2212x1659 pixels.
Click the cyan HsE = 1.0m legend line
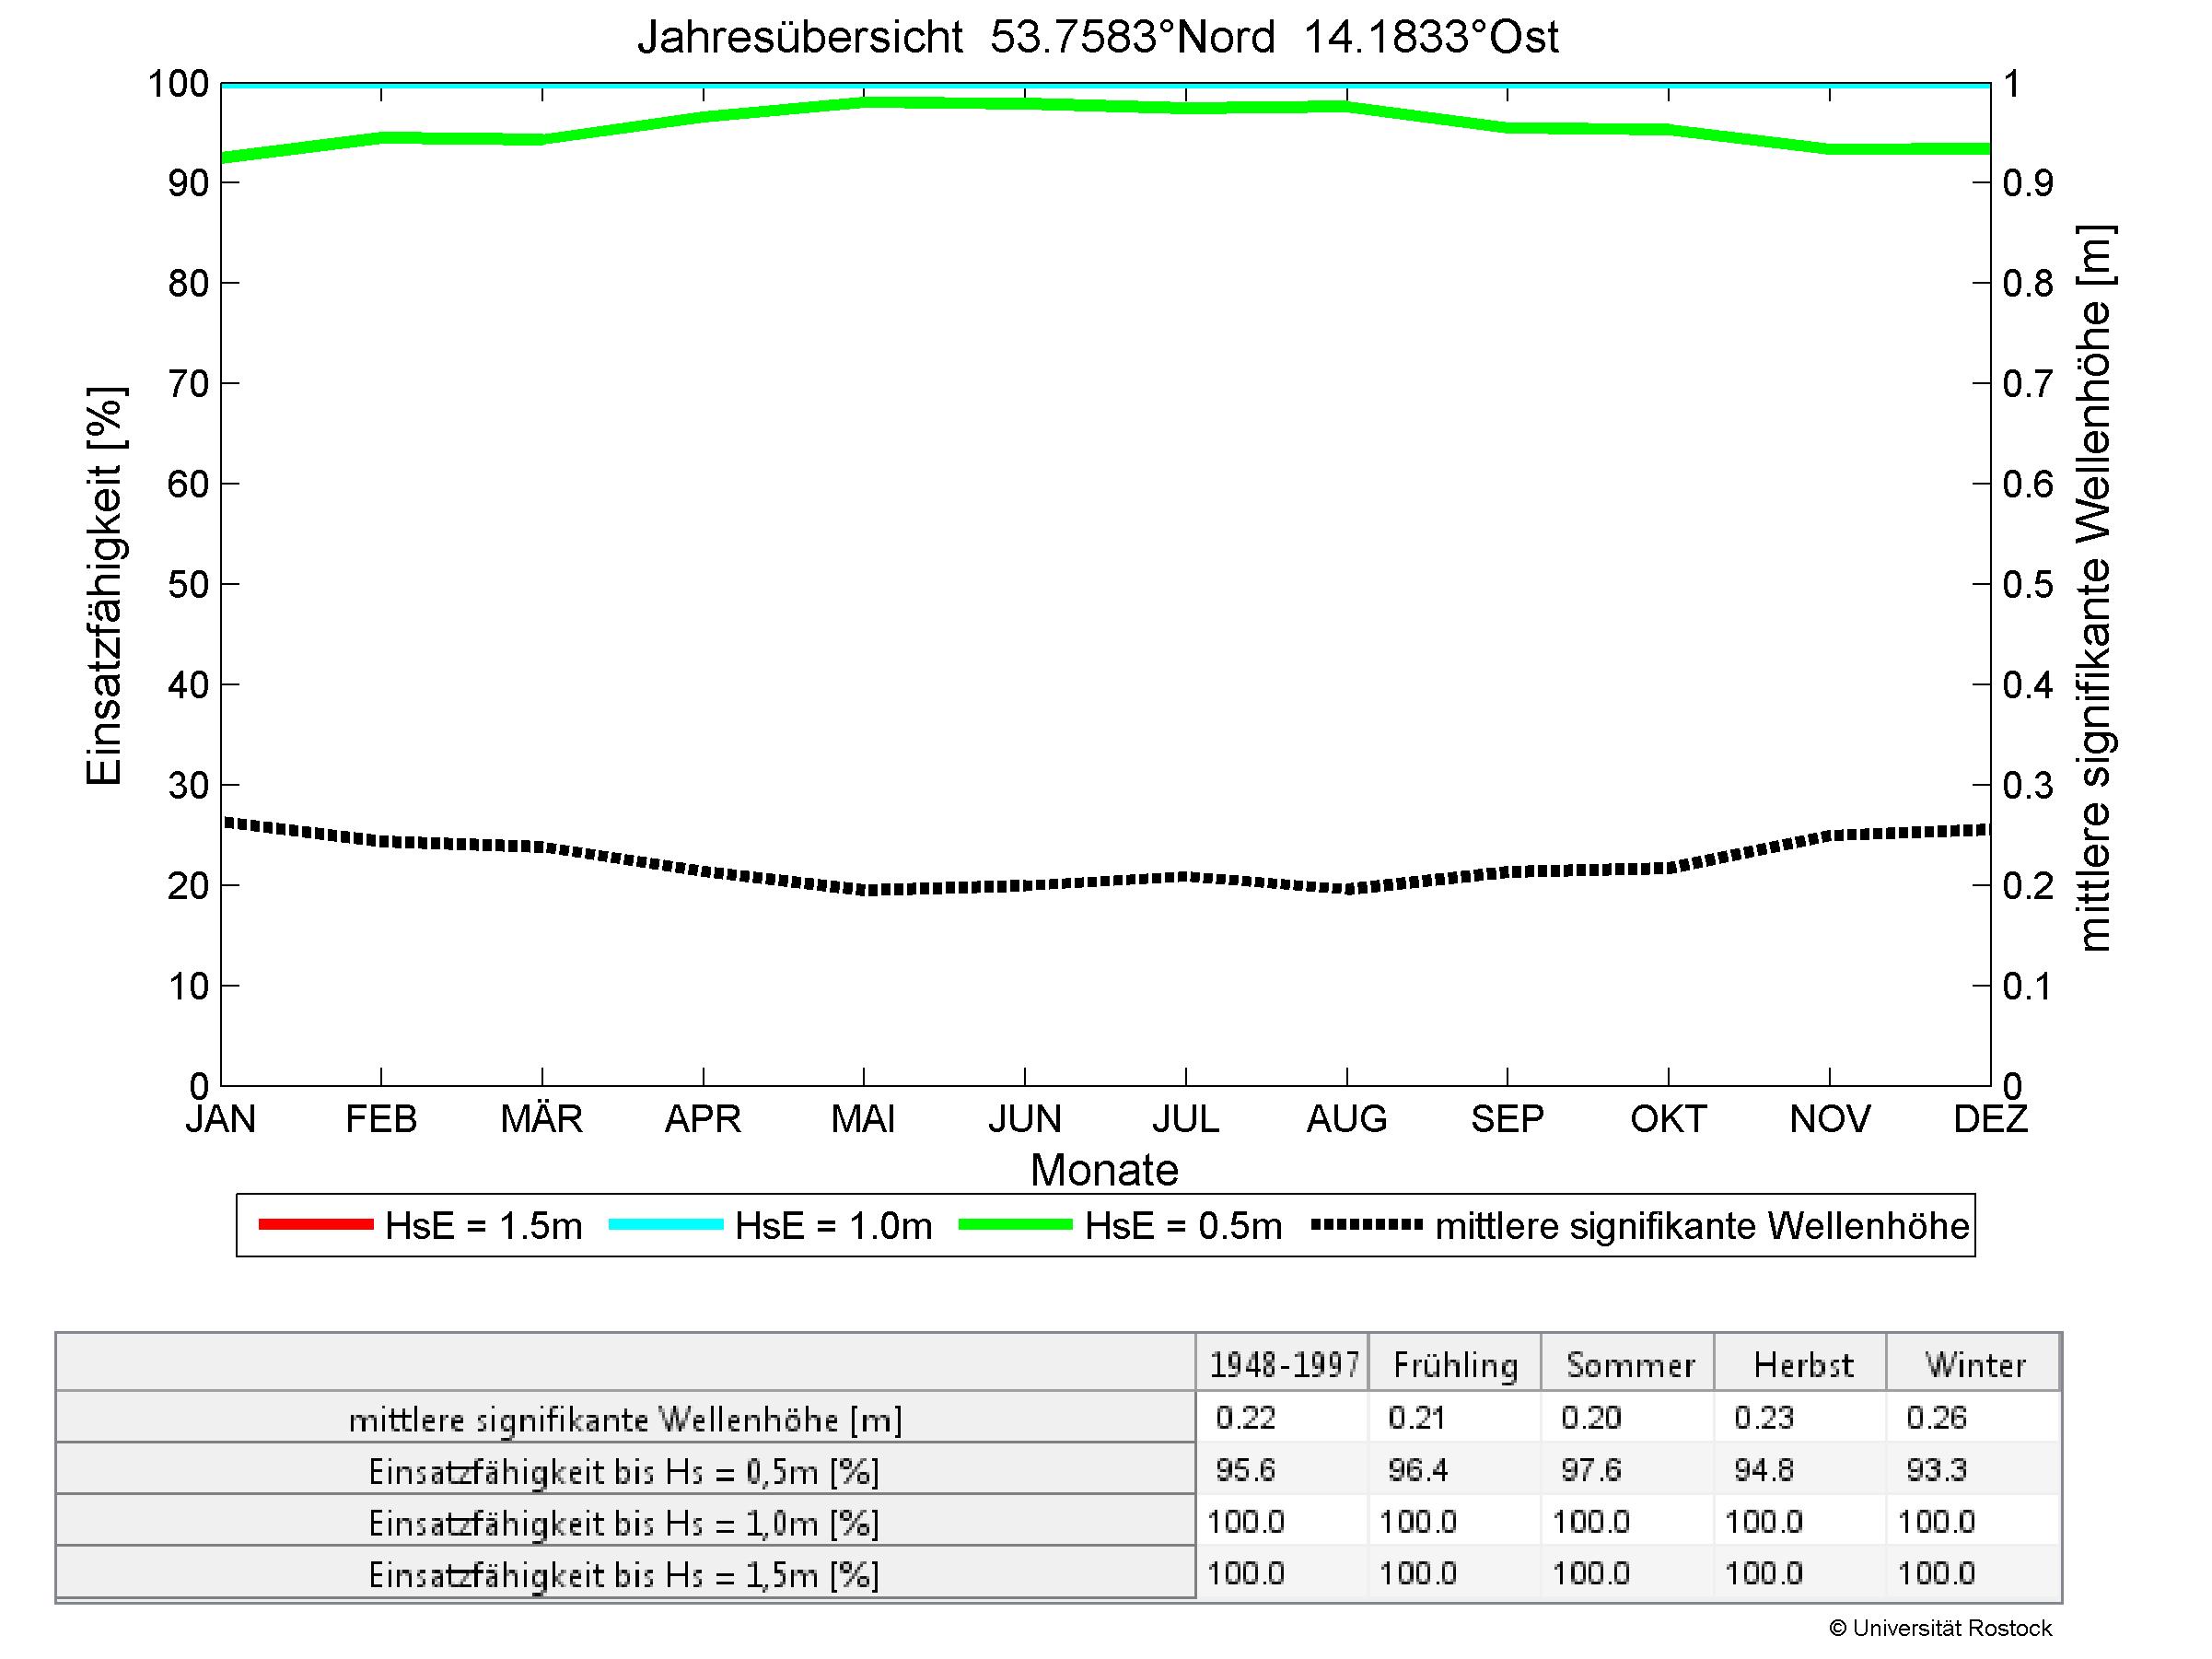[x=665, y=1225]
